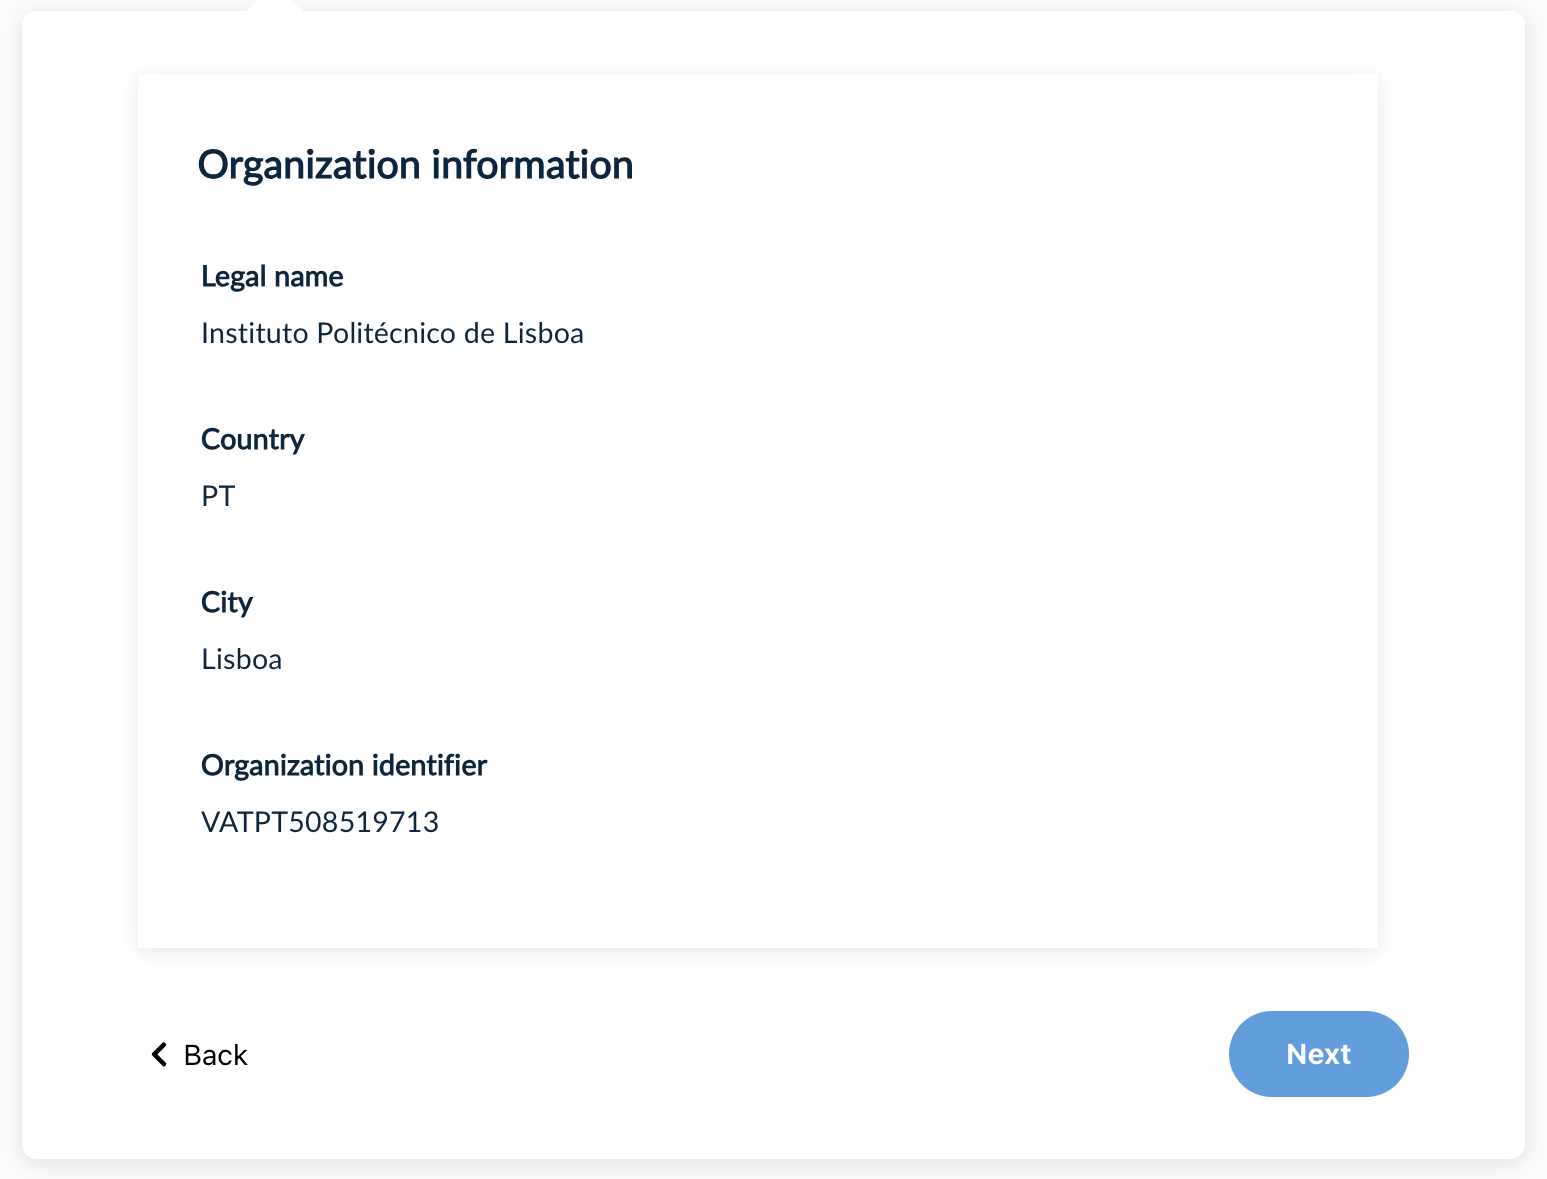
Task: Click the Organization information heading
Action: (415, 165)
